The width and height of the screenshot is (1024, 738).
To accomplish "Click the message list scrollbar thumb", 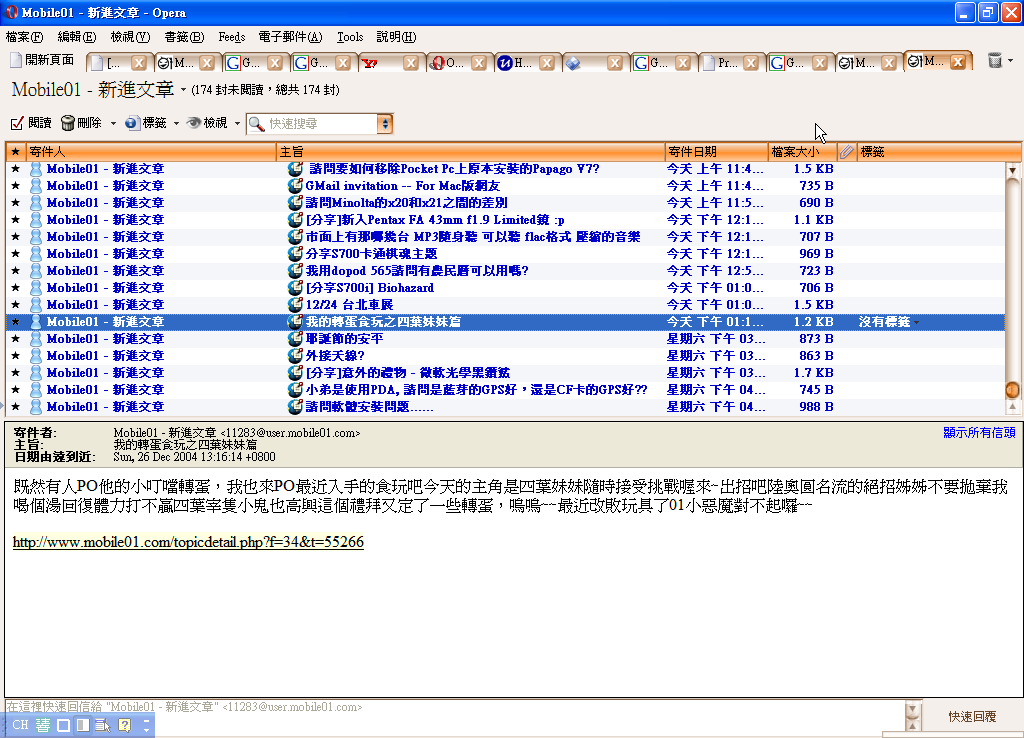I will click(x=1012, y=390).
